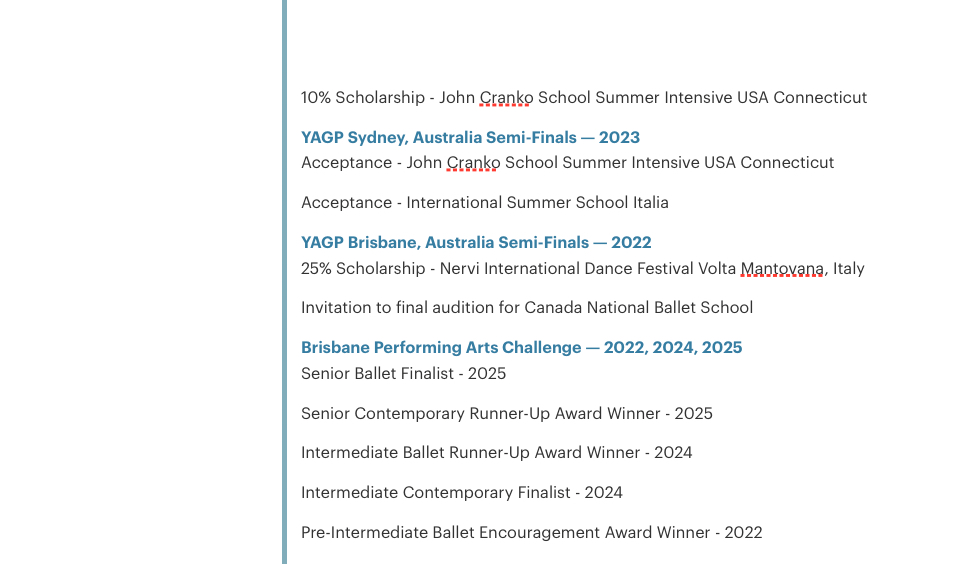Image resolution: width=960 pixels, height=564 pixels.
Task: Click the 'Pre-Intermediate Ballet Encouragement Award' line
Action: click(x=531, y=533)
